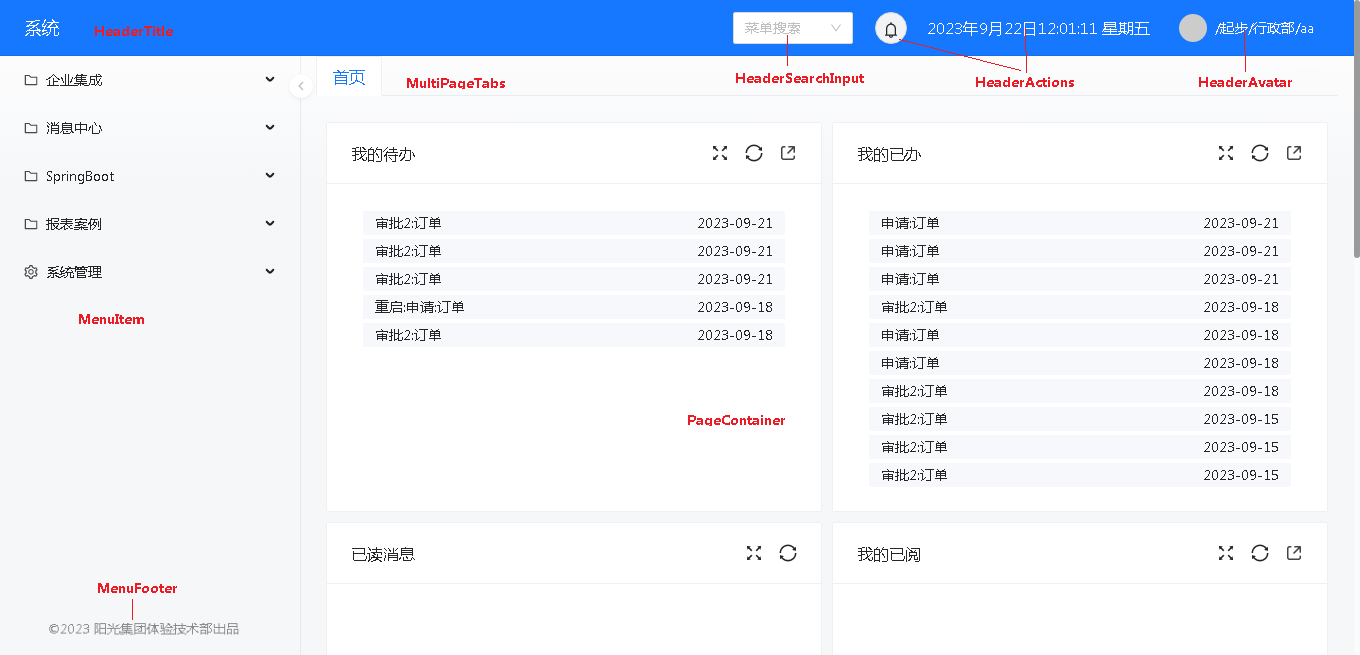Screen dimensions: 1360x655
Task: Open the 重启:申请:订单 todo item
Action: pyautogui.click(x=420, y=307)
